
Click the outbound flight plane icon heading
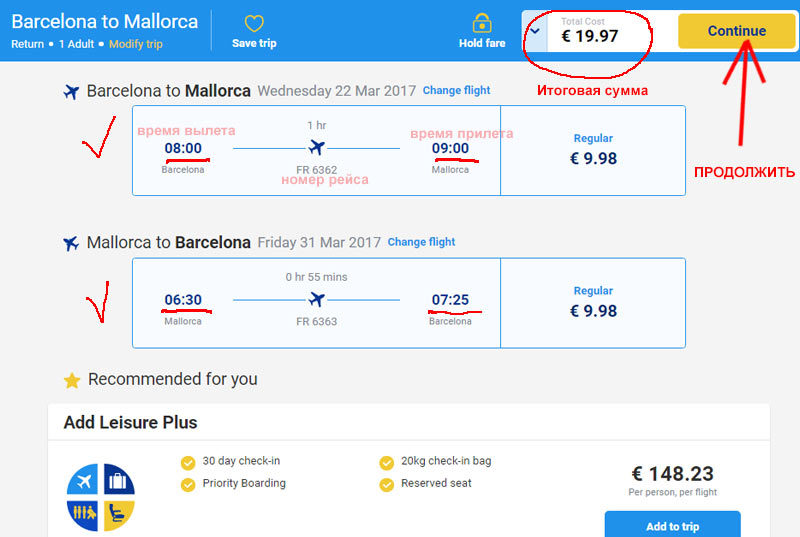point(71,92)
